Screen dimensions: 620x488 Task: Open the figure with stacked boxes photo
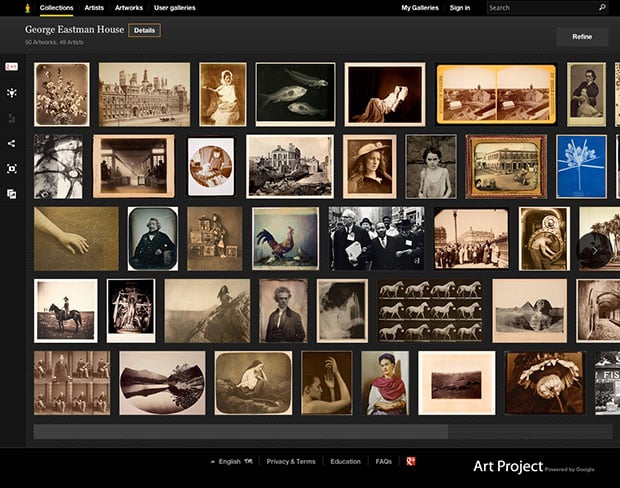[215, 238]
